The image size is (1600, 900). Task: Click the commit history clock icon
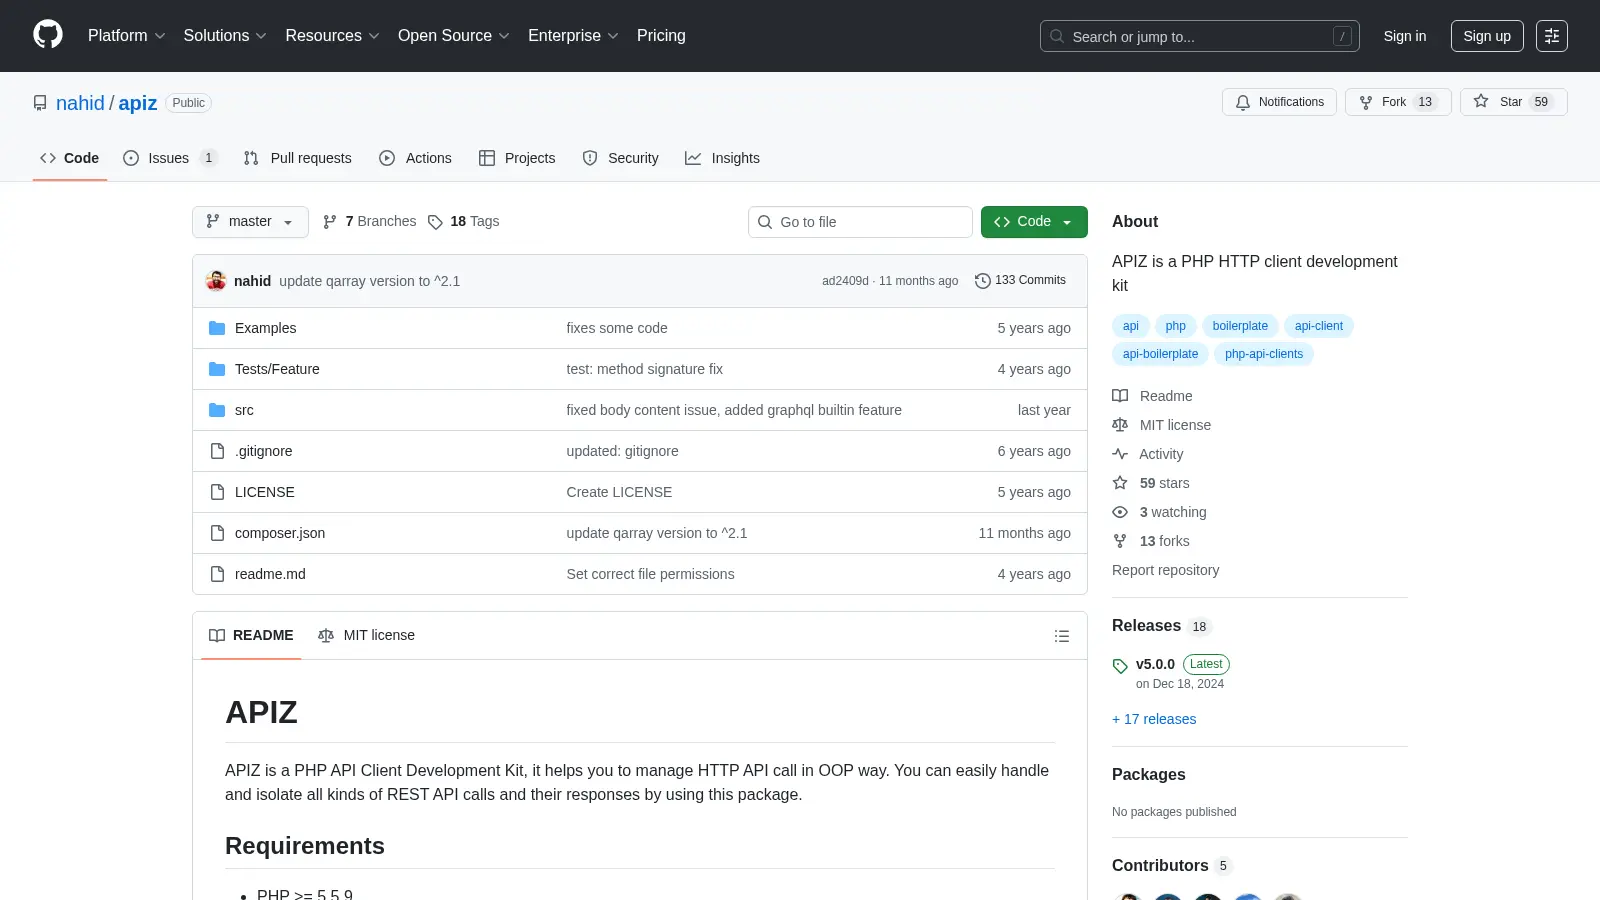[x=983, y=281]
